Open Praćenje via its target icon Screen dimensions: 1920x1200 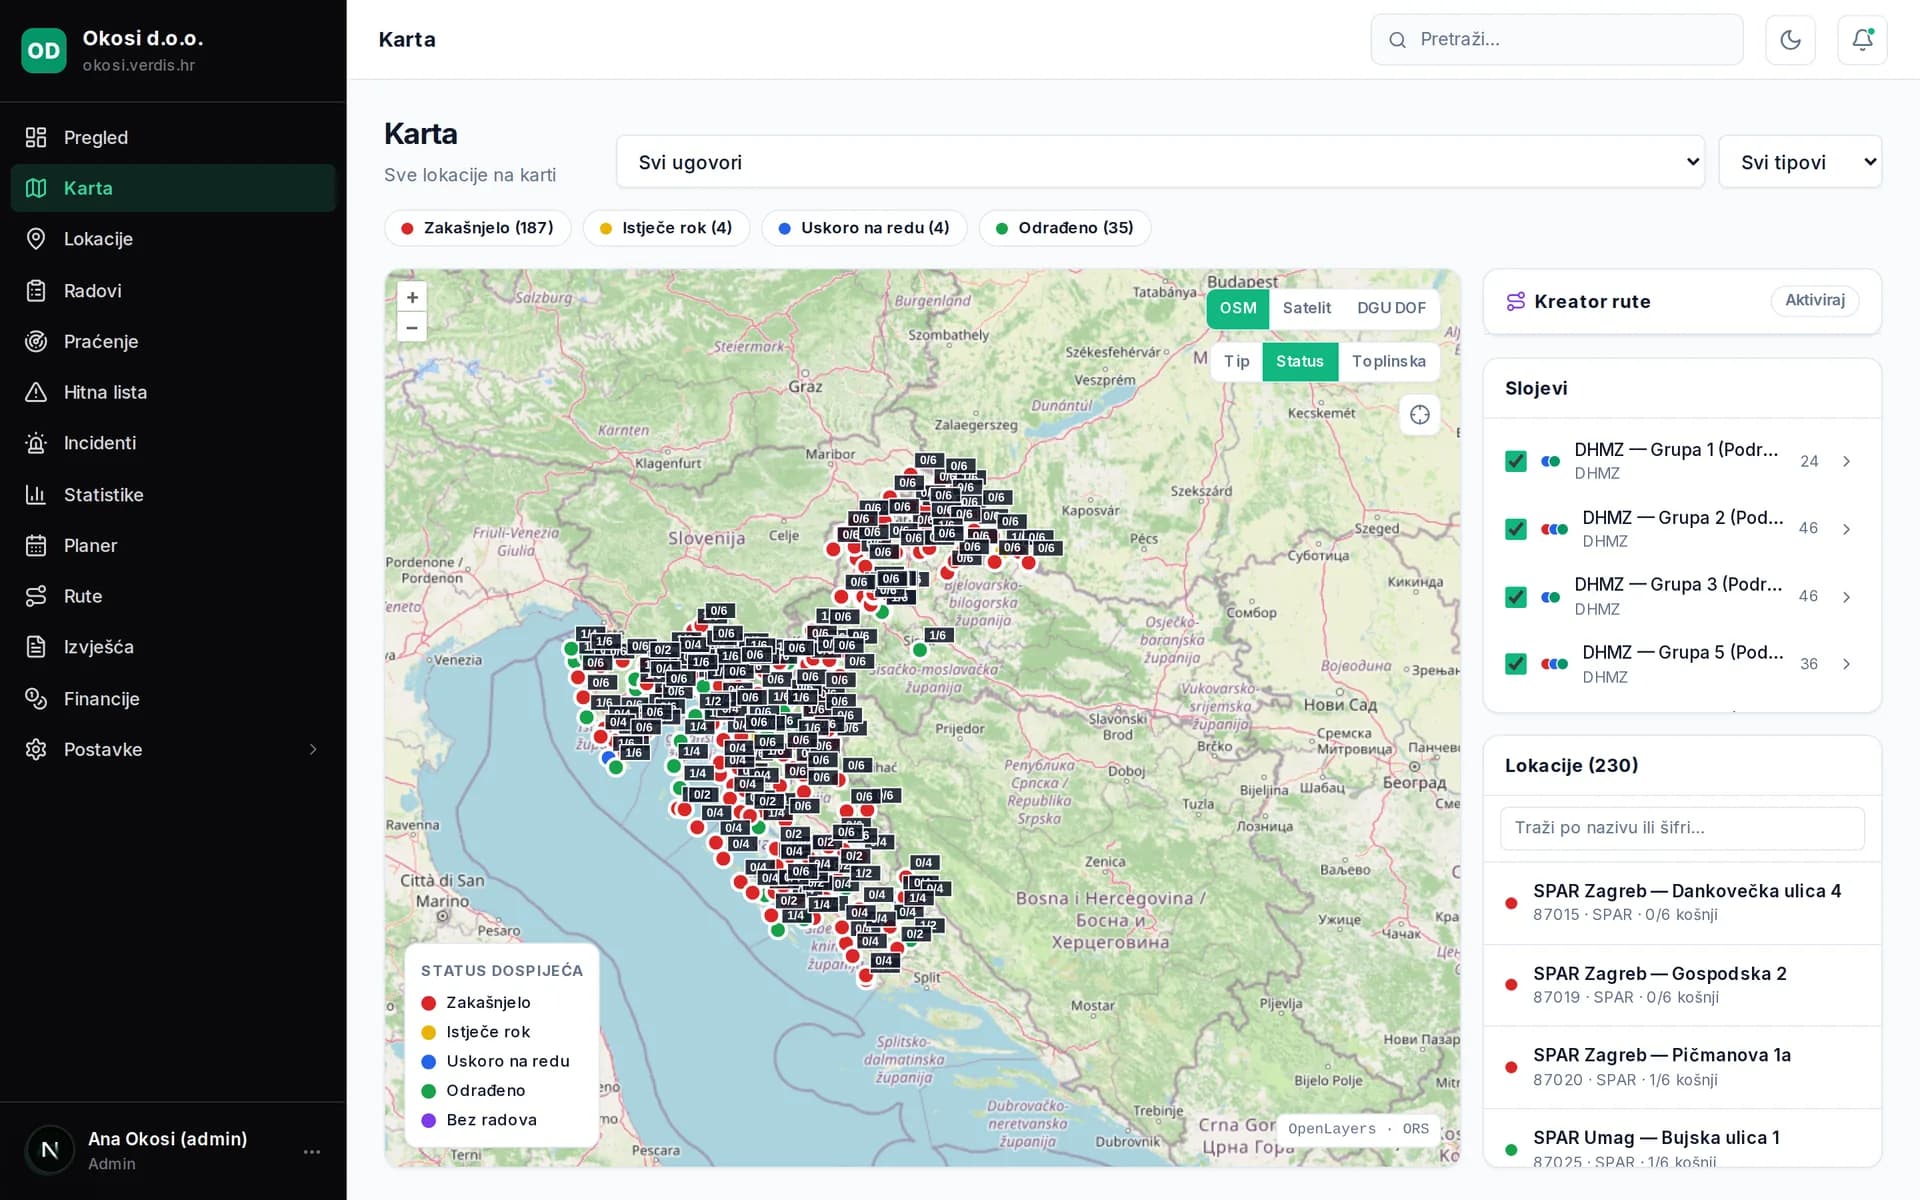[x=36, y=341]
